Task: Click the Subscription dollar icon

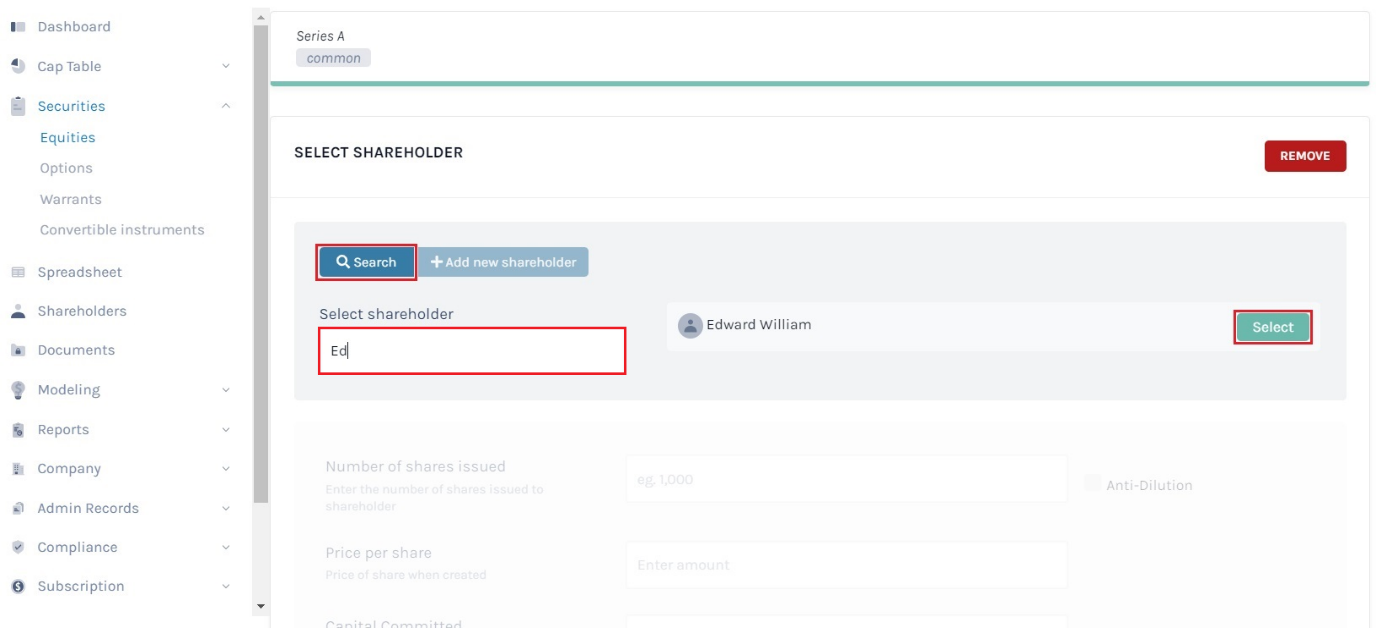Action: [17, 586]
